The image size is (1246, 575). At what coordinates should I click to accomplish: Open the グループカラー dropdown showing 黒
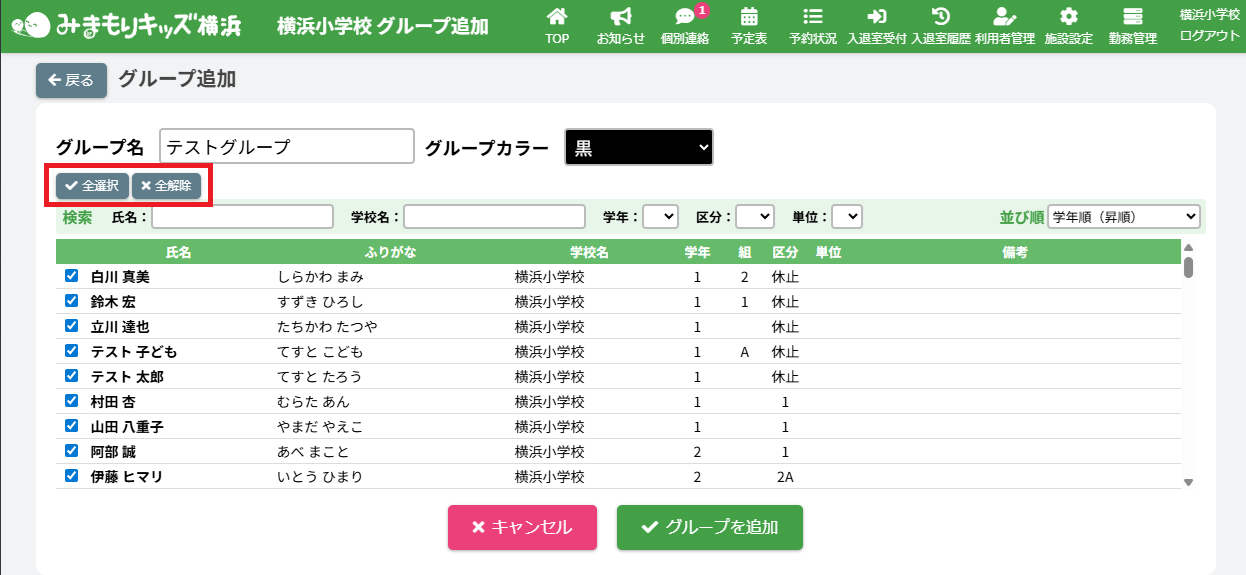(639, 148)
